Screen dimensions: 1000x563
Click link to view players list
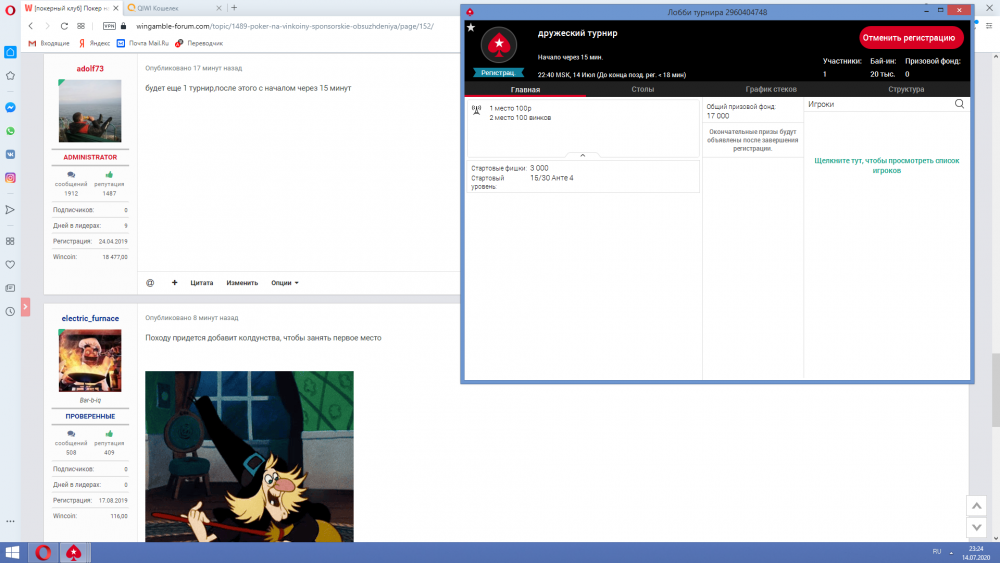pyautogui.click(x=886, y=166)
